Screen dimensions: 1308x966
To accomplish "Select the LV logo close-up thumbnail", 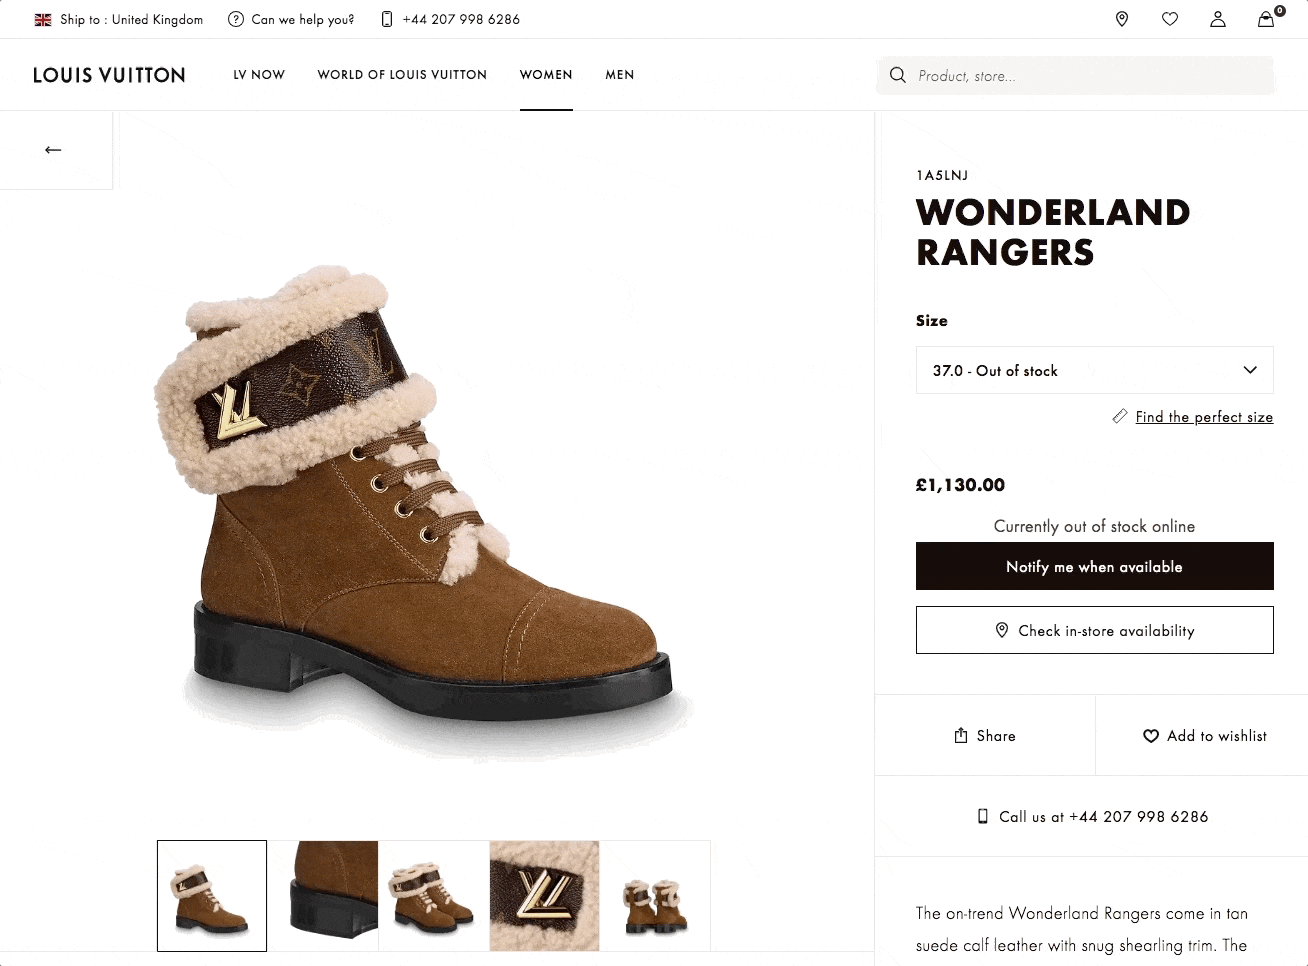I will (544, 895).
